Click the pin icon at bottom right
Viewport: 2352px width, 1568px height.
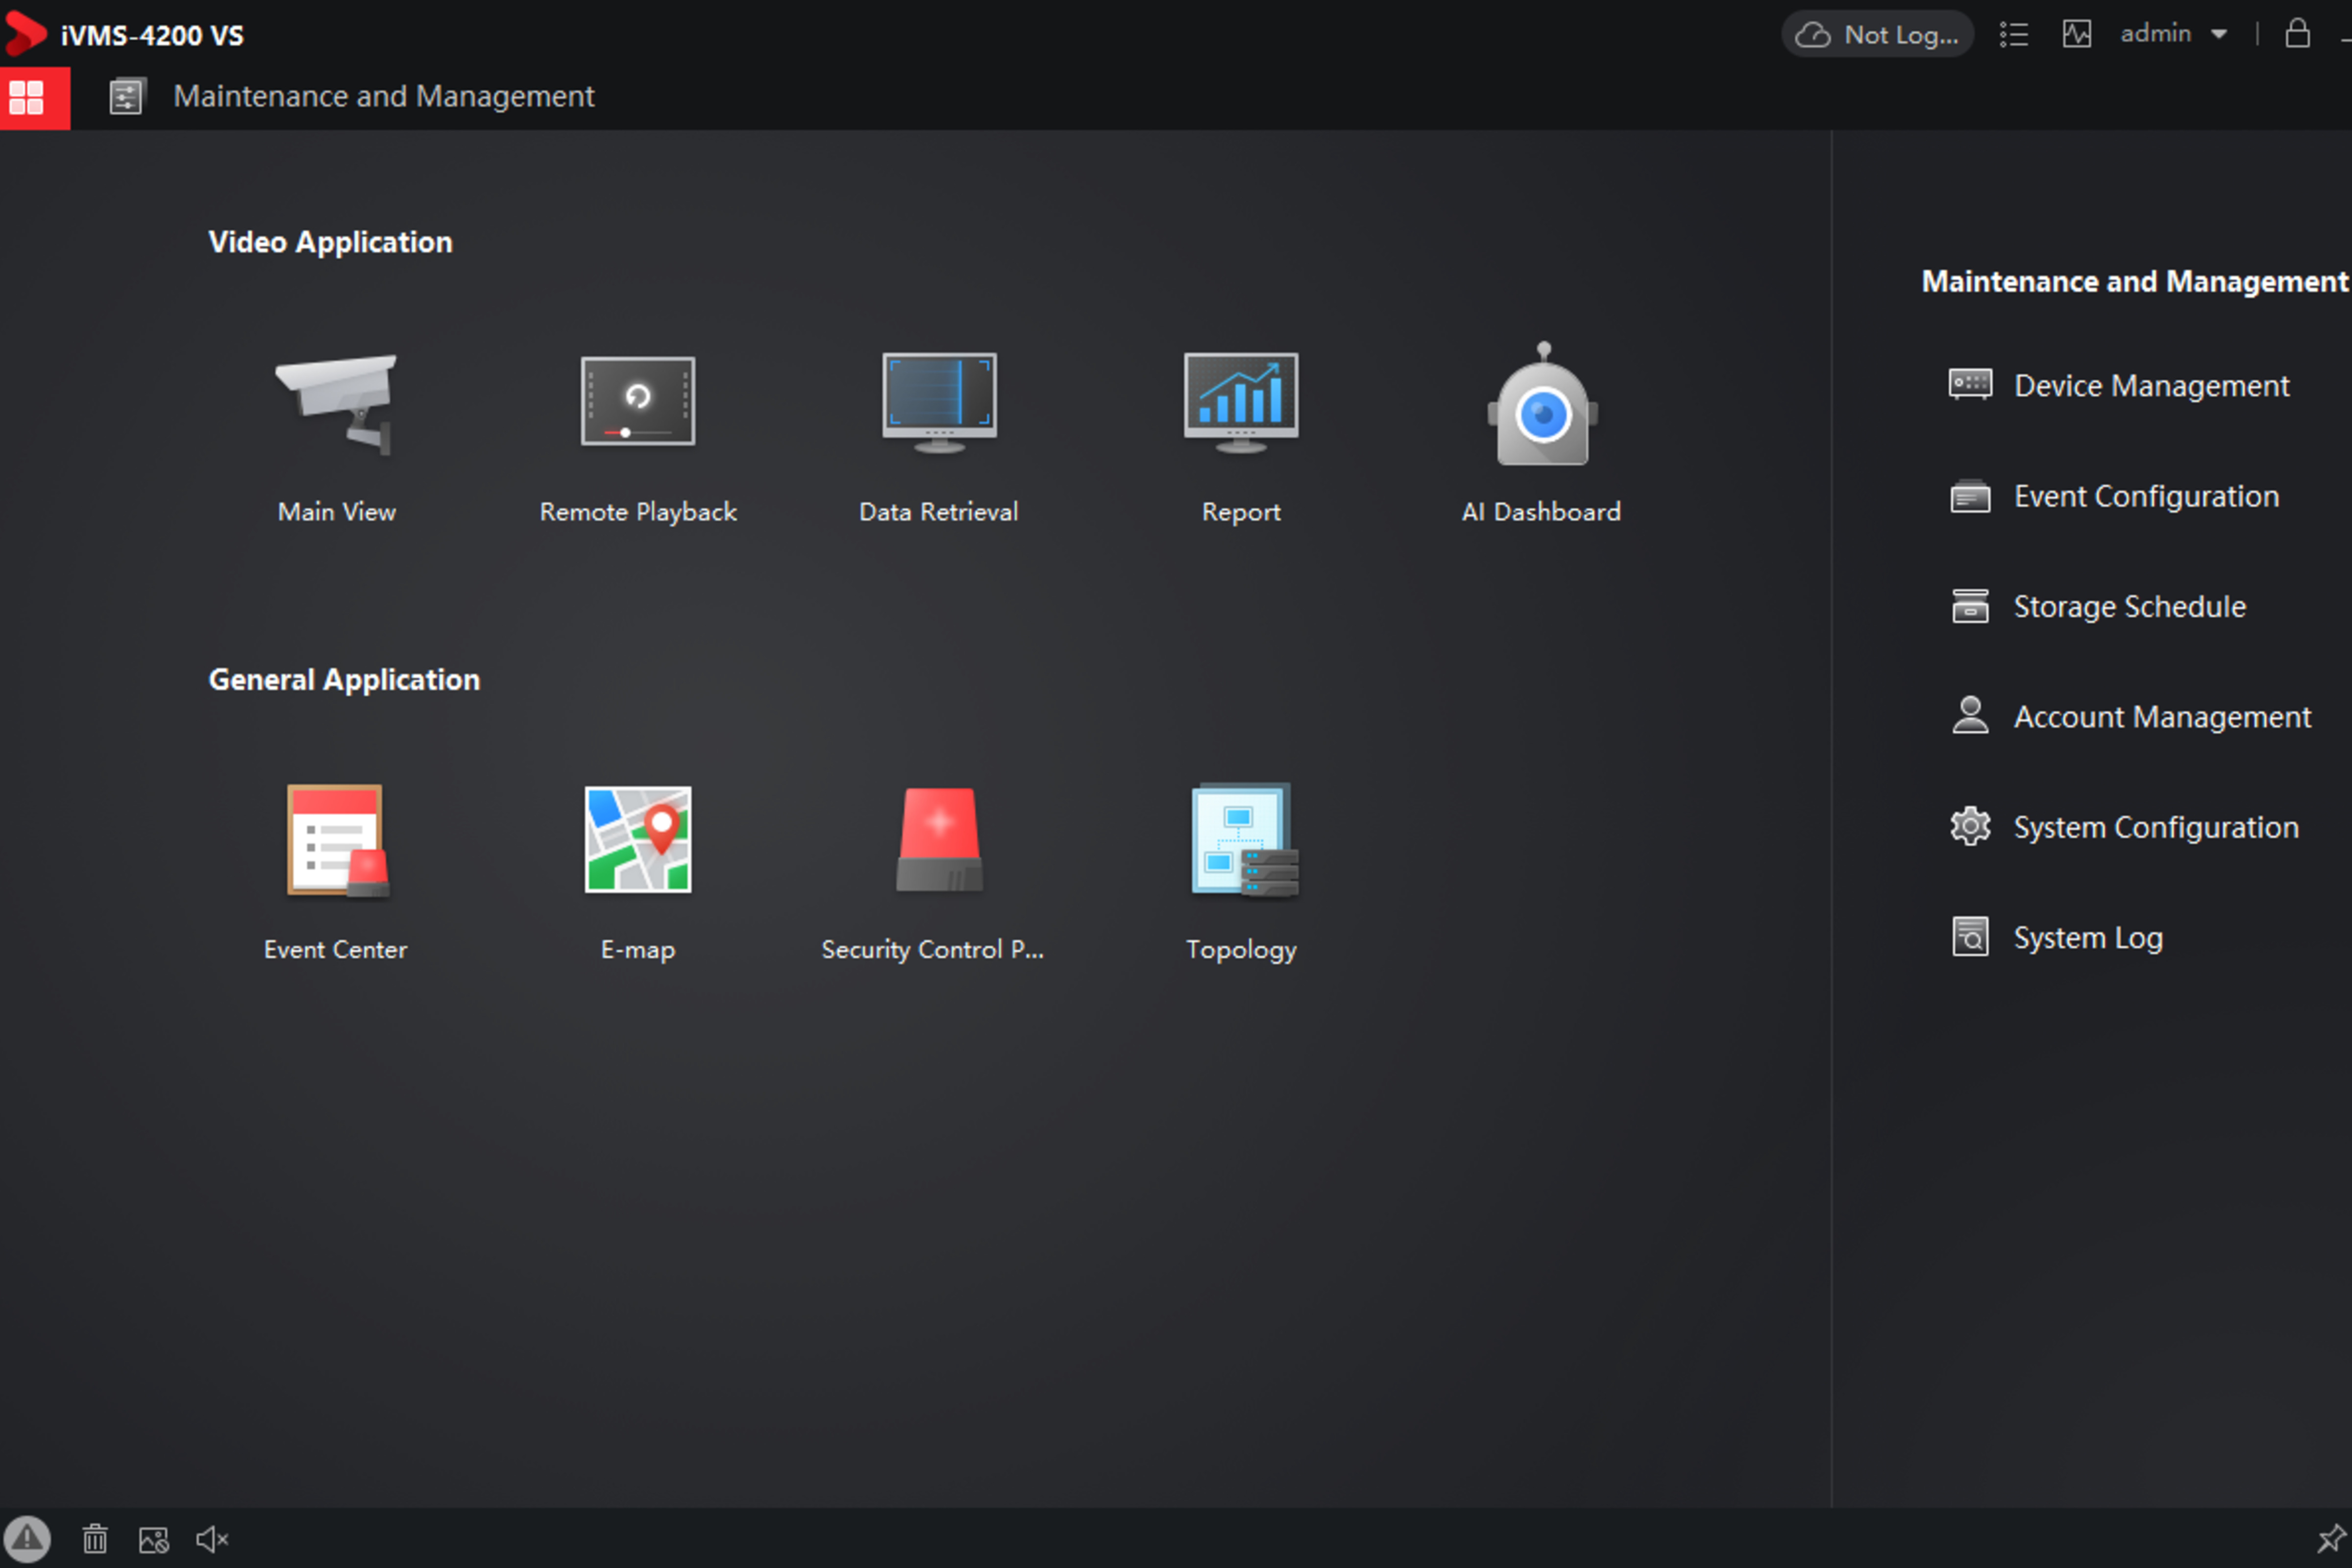2331,1538
